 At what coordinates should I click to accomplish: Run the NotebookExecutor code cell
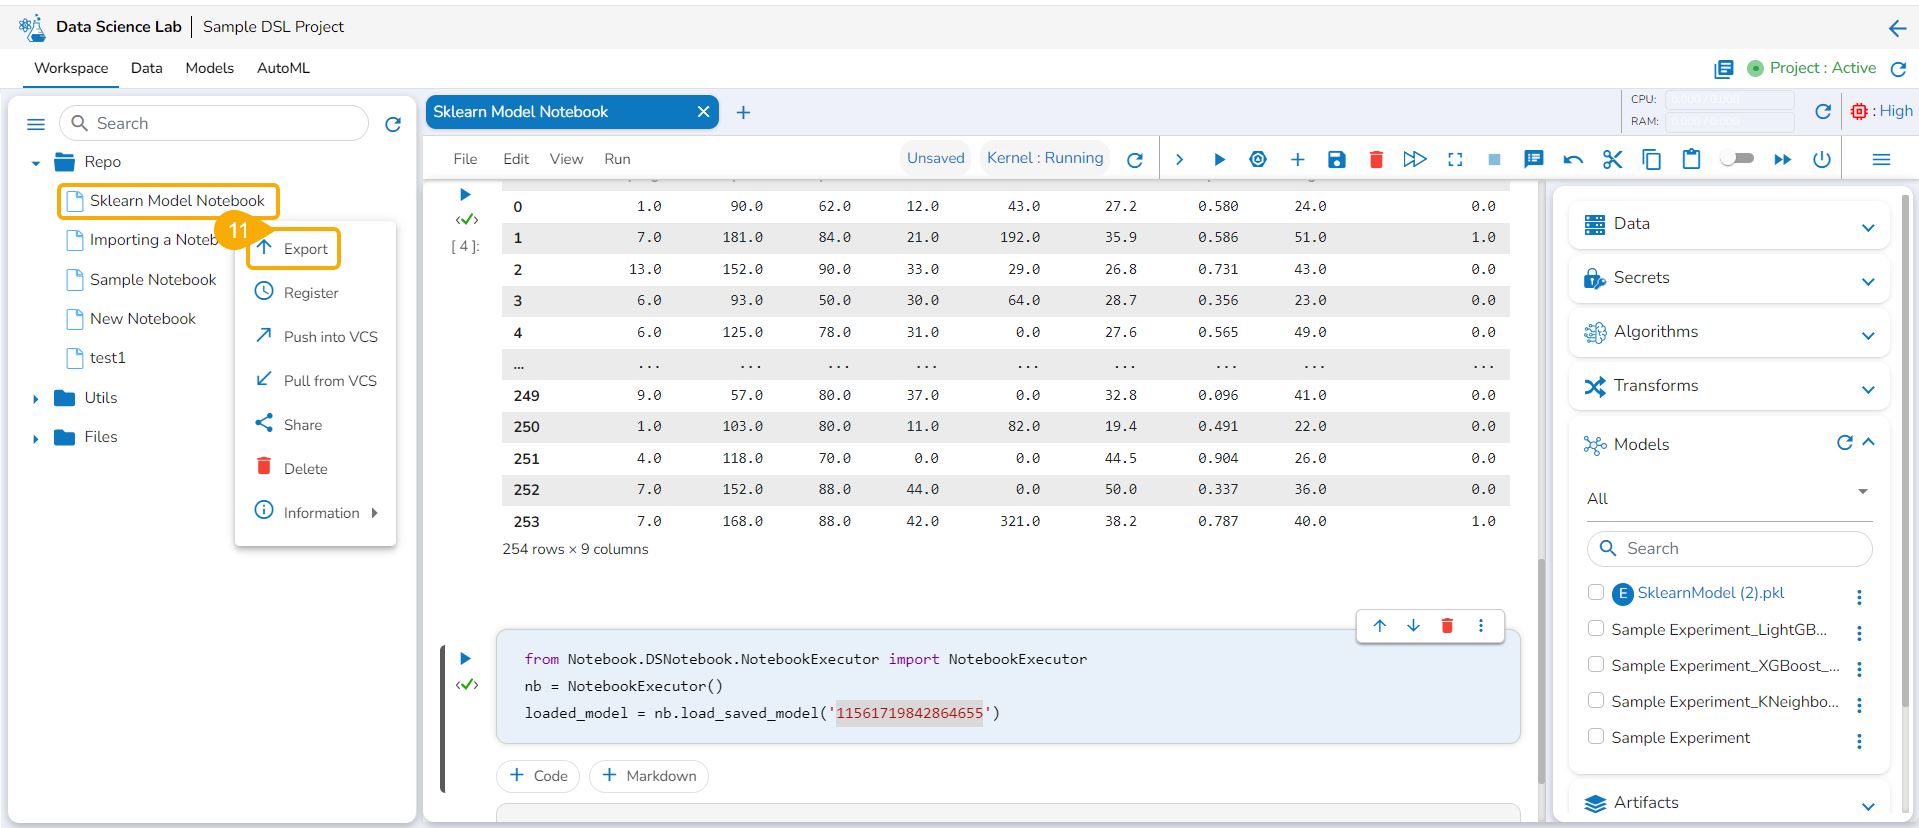click(x=465, y=658)
